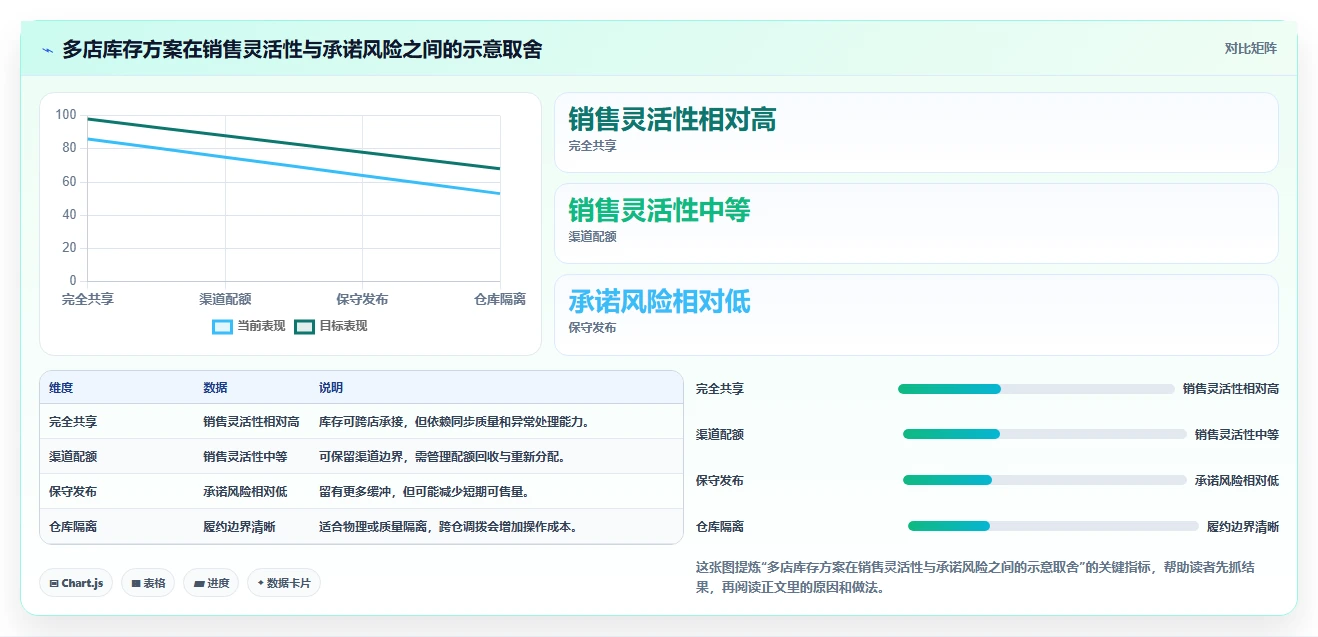Click the 维度 table column header
Image resolution: width=1318 pixels, height=637 pixels.
tap(61, 388)
